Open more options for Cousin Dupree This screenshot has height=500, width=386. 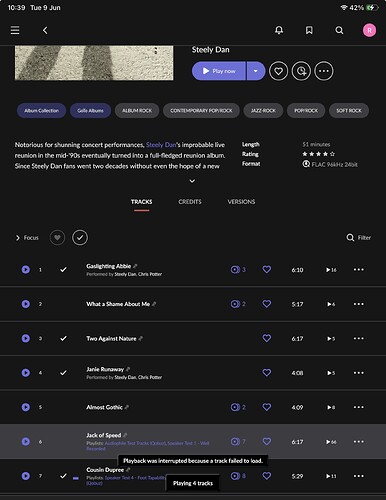click(x=359, y=476)
